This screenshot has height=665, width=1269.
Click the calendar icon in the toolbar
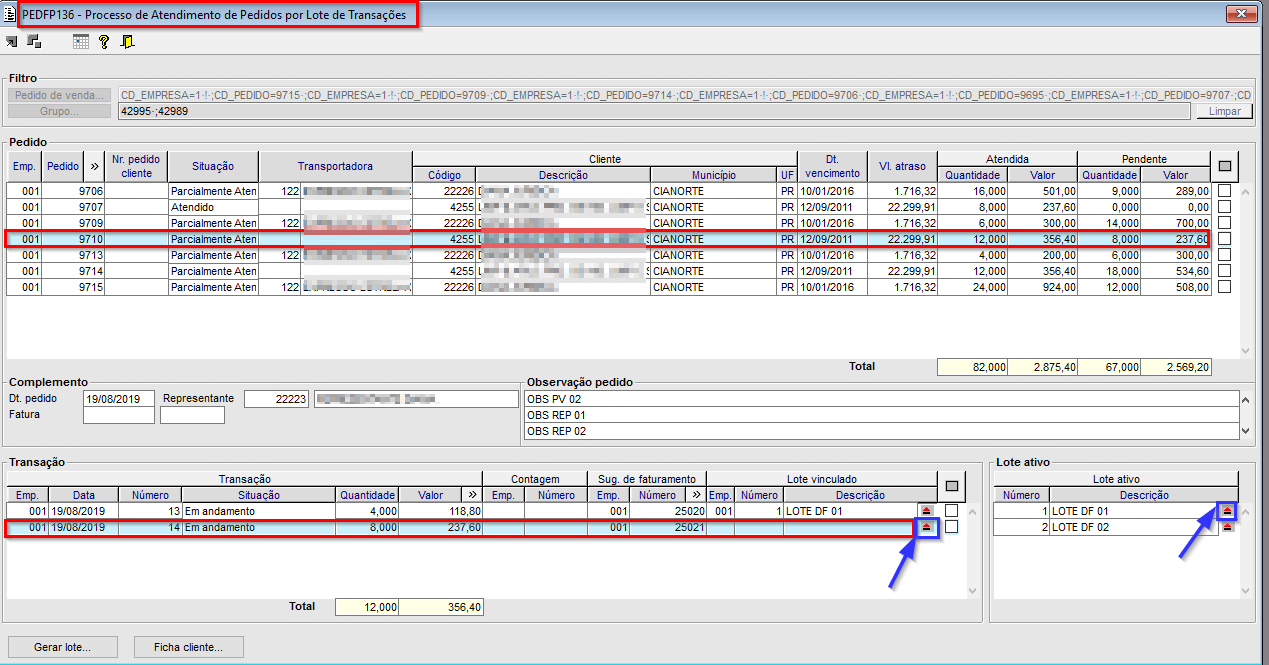pos(81,42)
